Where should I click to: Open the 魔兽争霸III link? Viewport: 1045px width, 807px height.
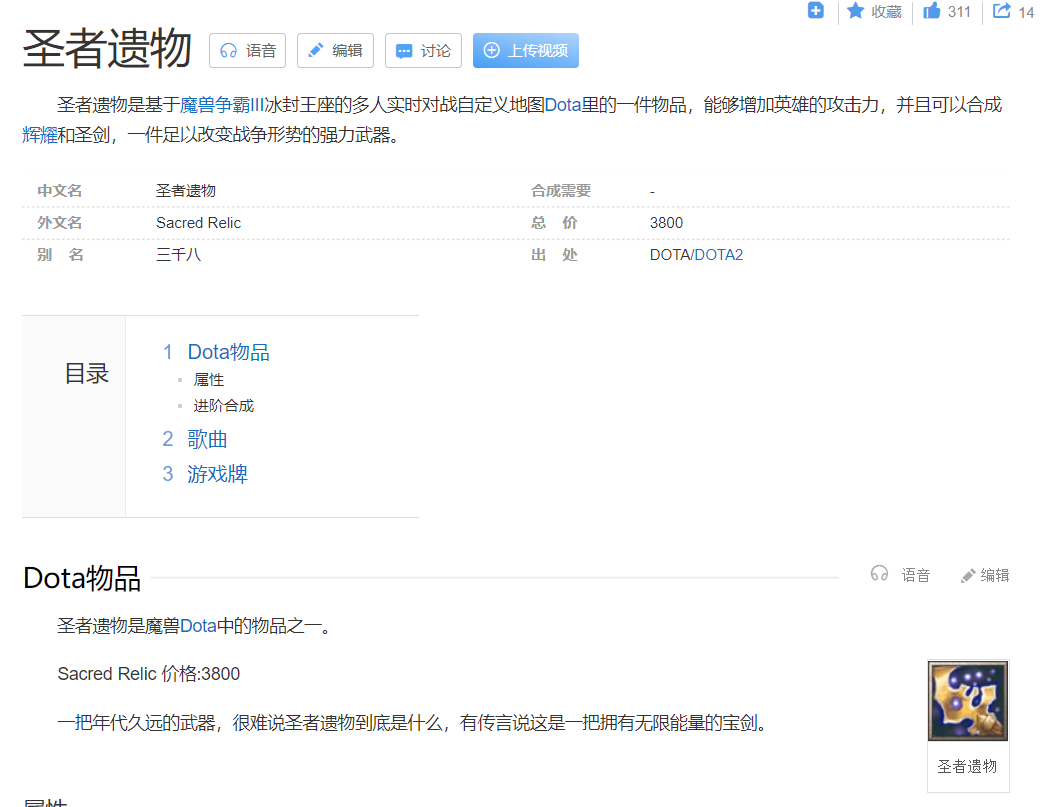[x=222, y=105]
